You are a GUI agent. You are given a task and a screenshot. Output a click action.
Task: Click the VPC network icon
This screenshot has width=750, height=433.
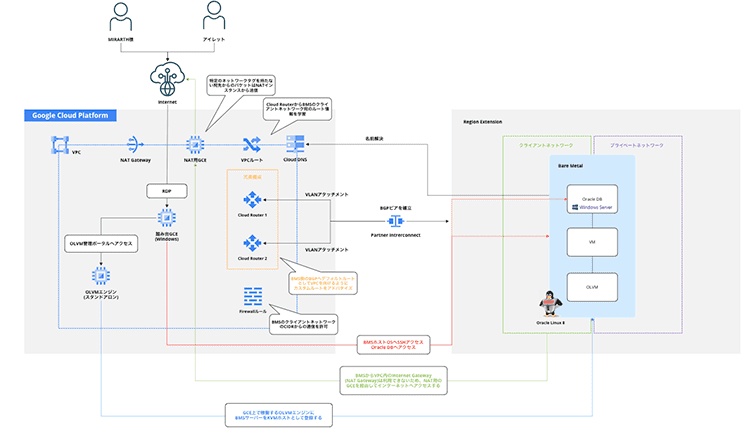tap(60, 145)
